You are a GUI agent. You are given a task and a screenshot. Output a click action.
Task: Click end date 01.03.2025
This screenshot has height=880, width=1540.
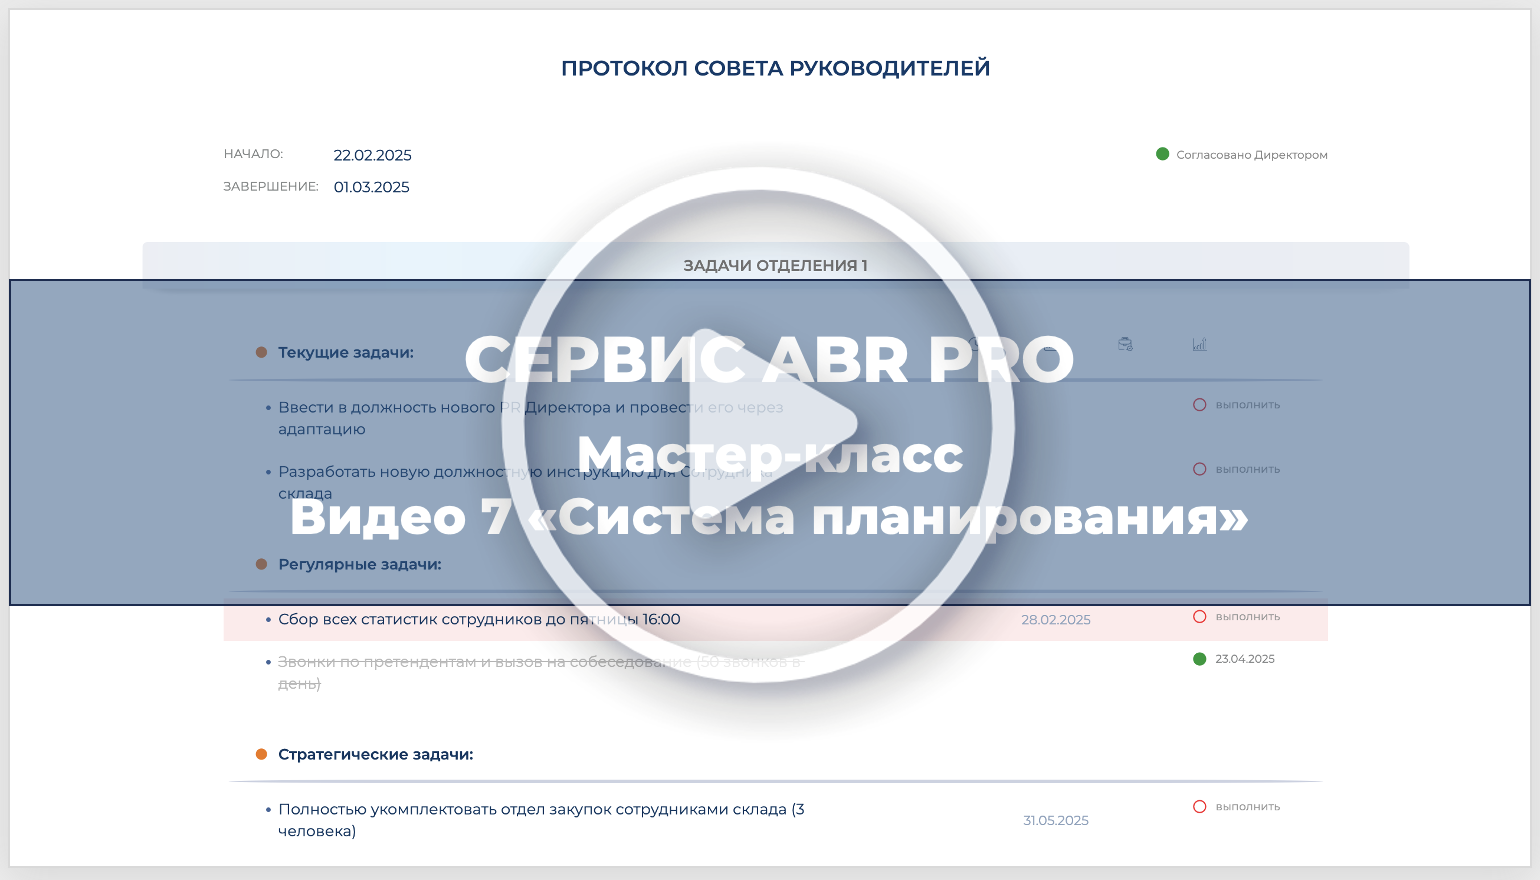pos(372,187)
